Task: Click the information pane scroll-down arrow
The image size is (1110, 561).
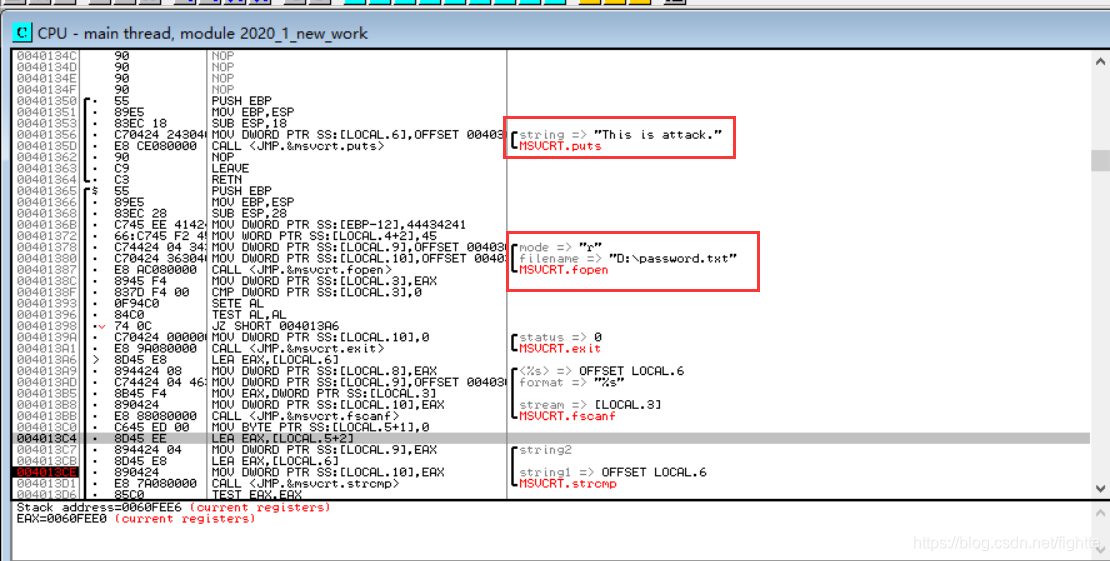Action: [1100, 550]
